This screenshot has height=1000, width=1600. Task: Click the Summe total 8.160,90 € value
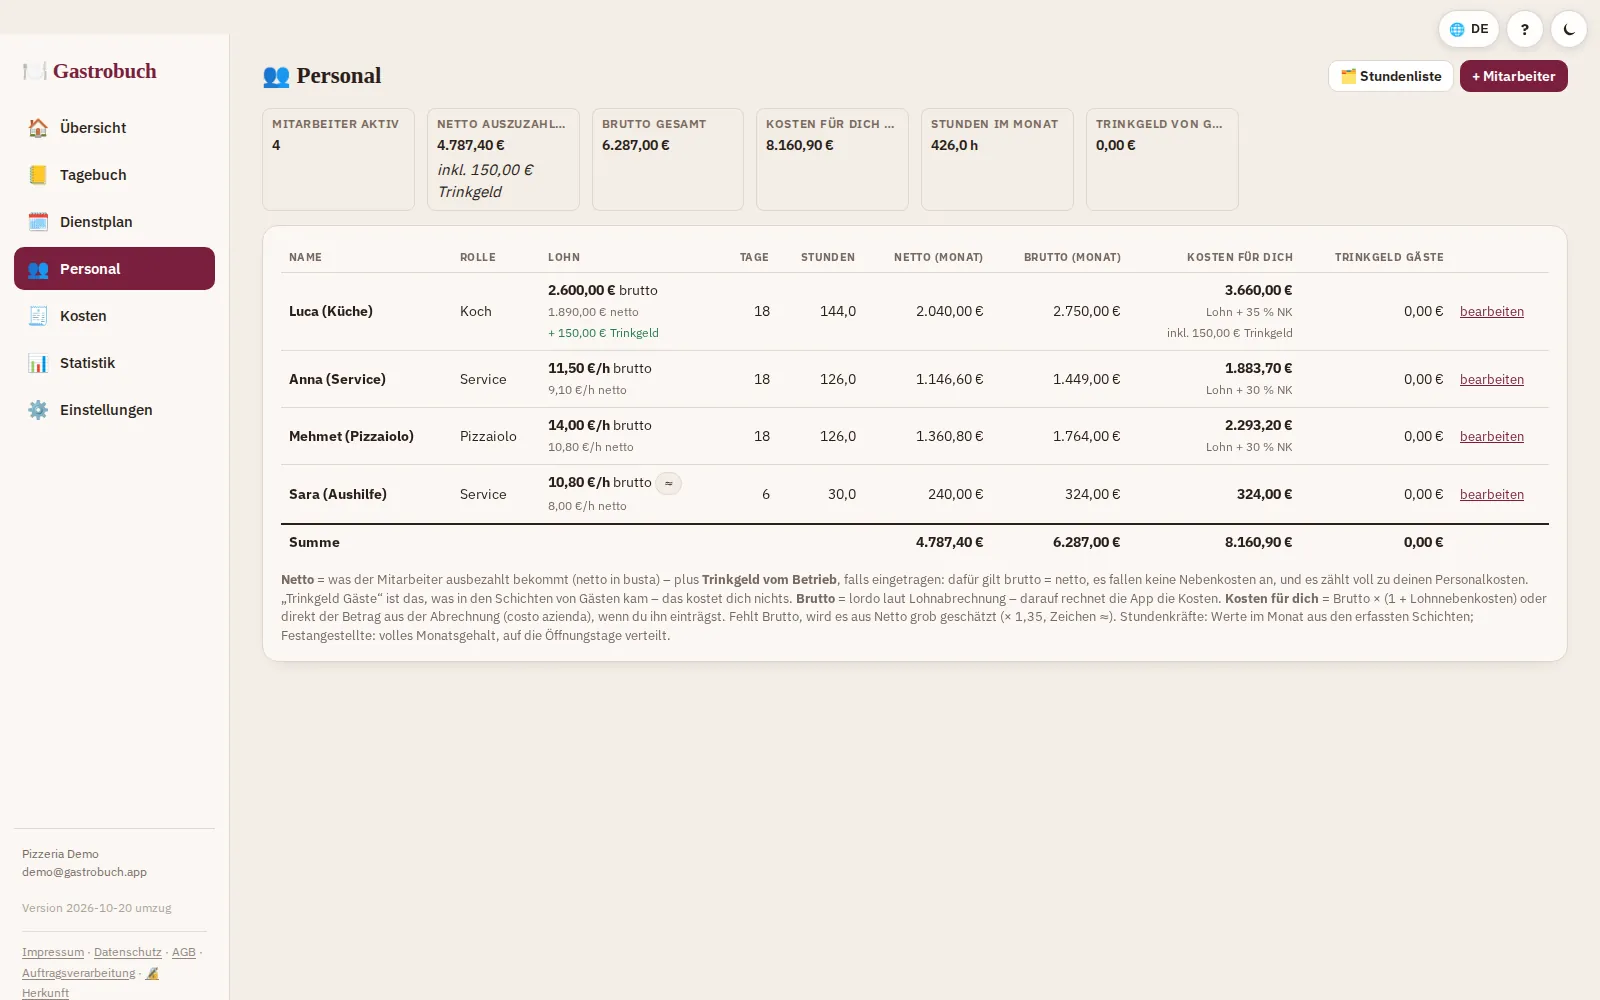pos(1258,542)
